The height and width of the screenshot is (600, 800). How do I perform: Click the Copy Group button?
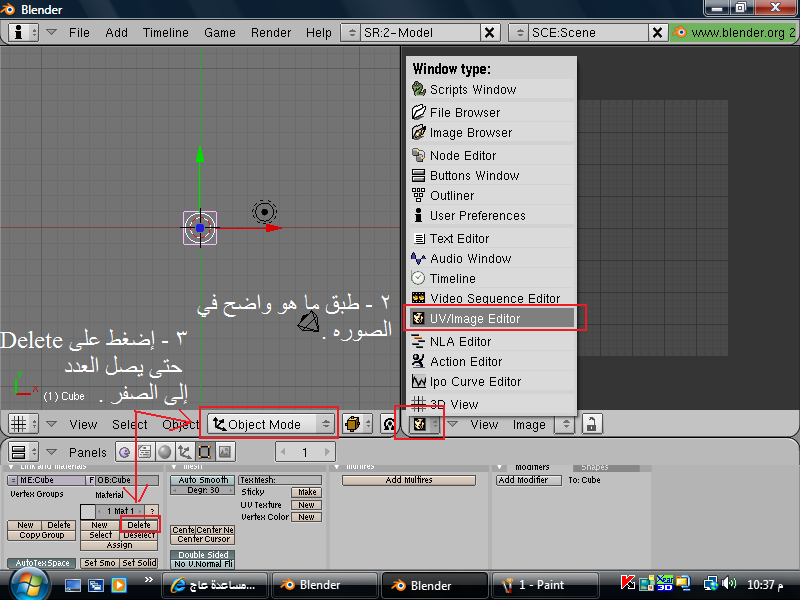[x=42, y=535]
